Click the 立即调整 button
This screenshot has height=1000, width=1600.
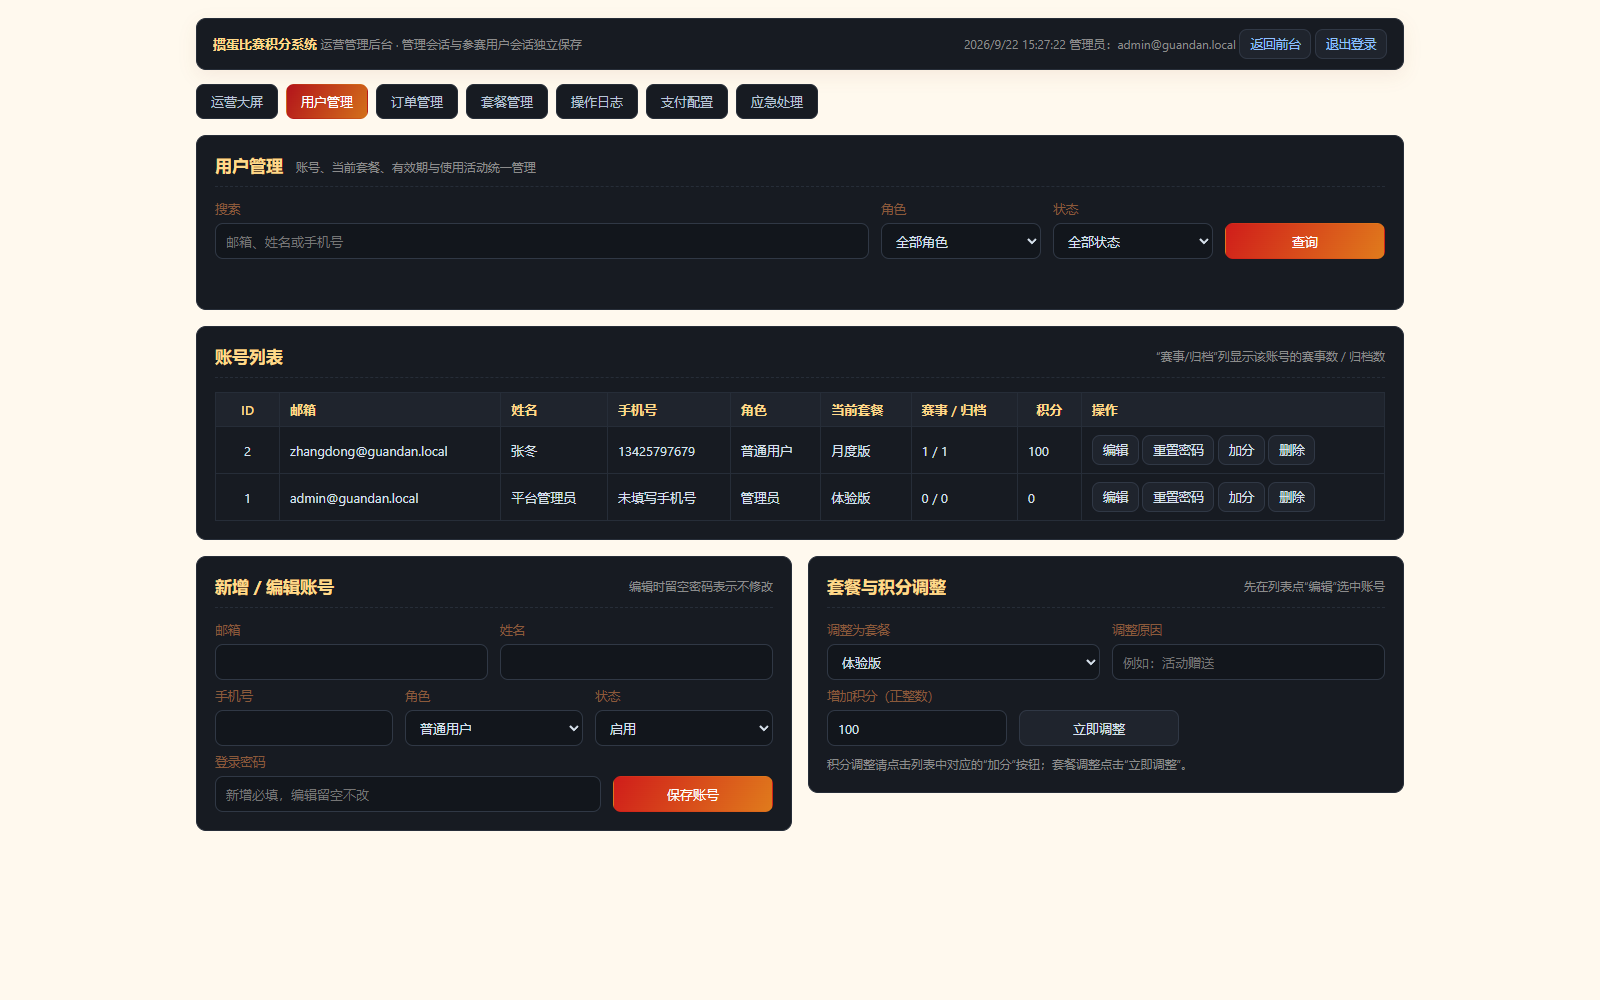(x=1099, y=728)
